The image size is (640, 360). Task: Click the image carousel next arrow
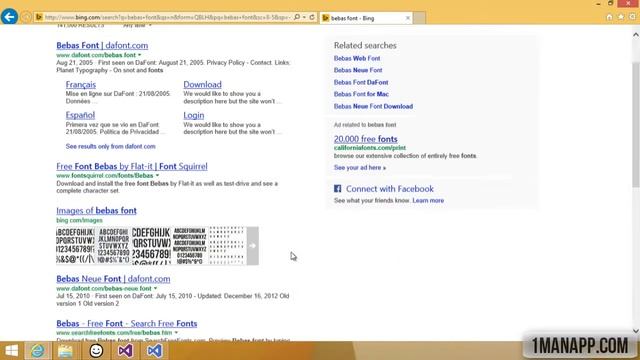pyautogui.click(x=253, y=246)
